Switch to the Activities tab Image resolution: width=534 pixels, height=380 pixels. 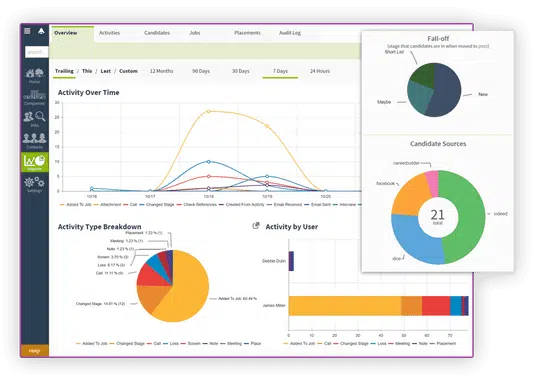[x=109, y=33]
